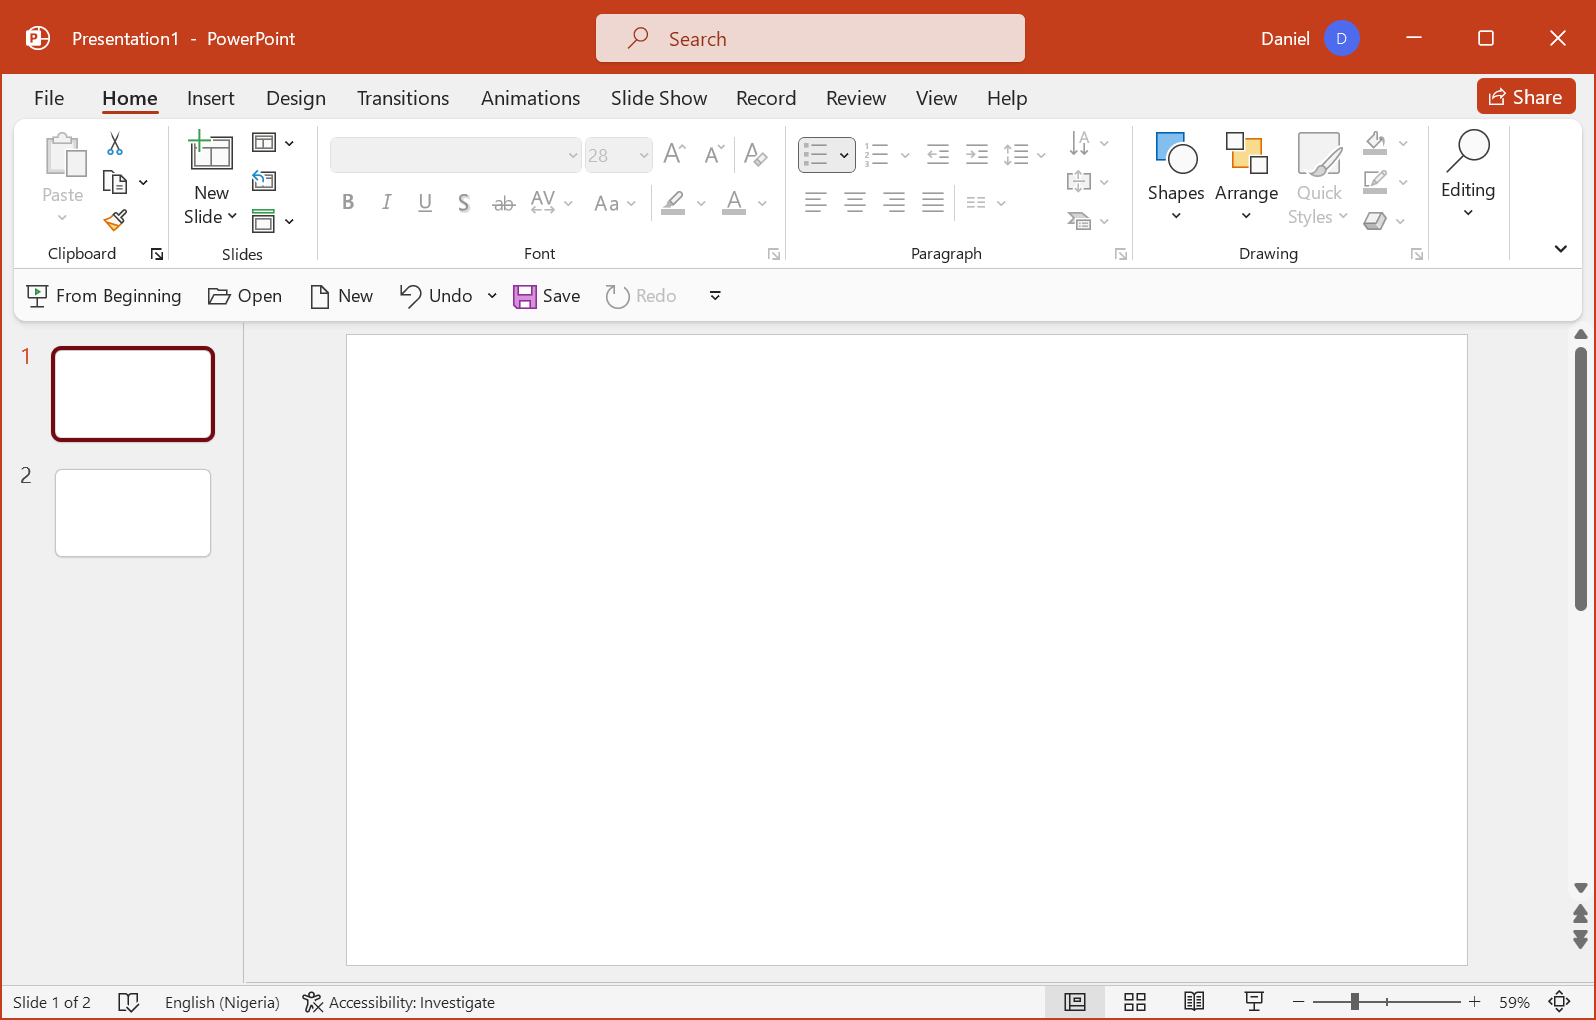Switch to Slide Sorter view
The image size is (1596, 1020).
[x=1134, y=1002]
